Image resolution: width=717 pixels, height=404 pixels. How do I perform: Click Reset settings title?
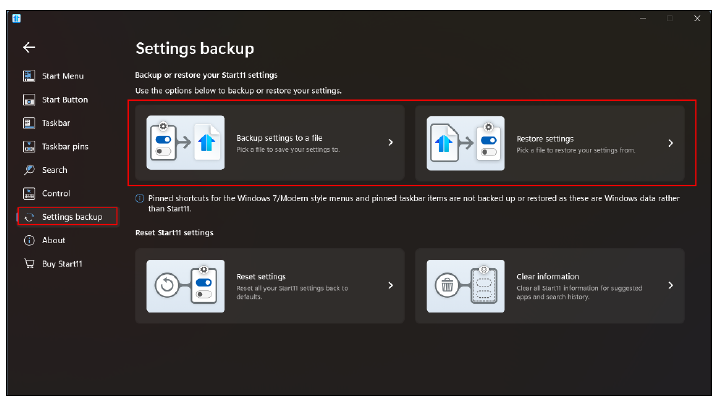pos(261,276)
